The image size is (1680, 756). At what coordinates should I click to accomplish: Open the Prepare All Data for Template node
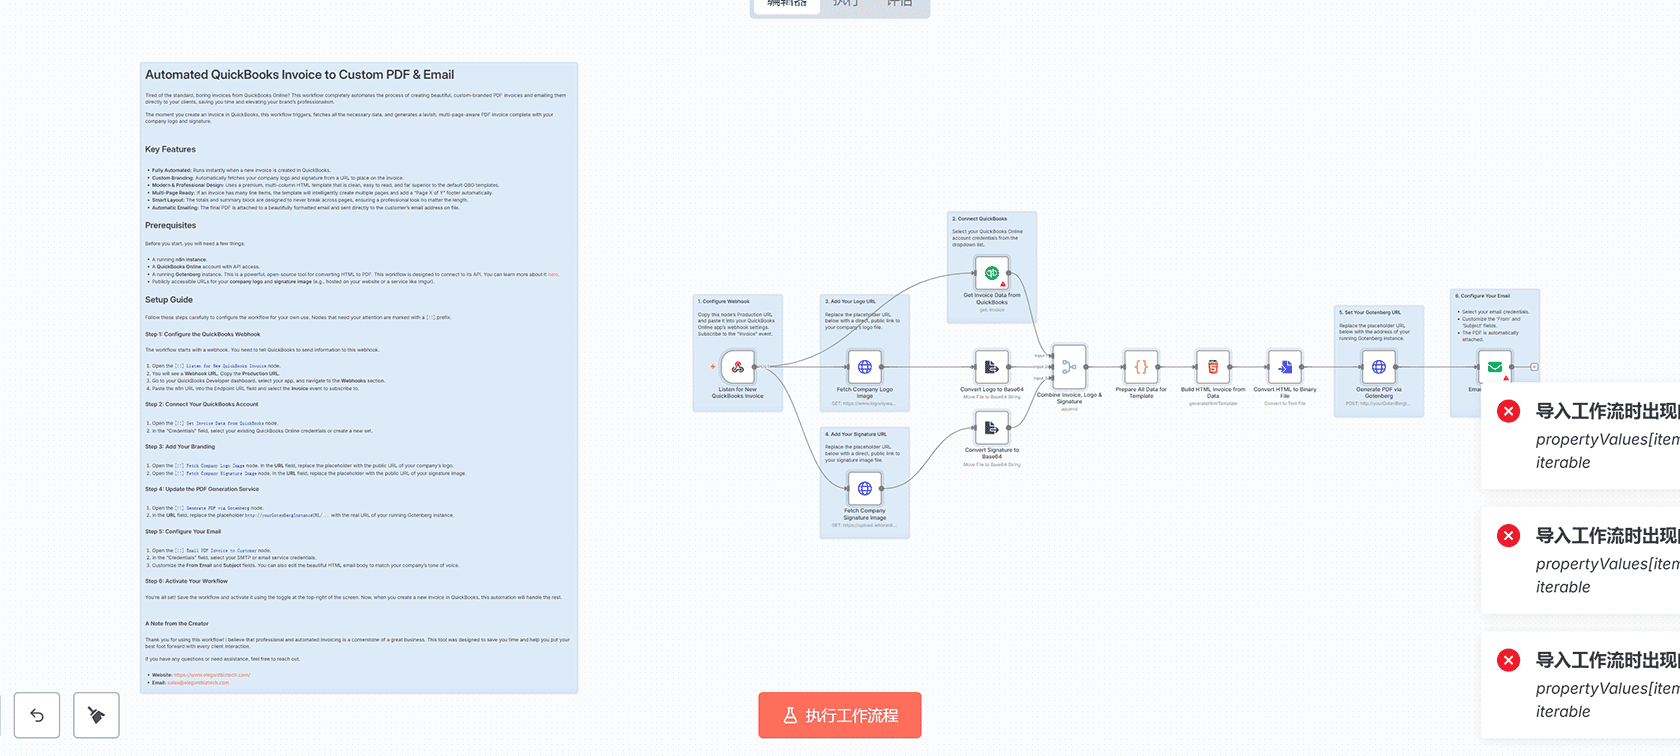tap(1141, 367)
